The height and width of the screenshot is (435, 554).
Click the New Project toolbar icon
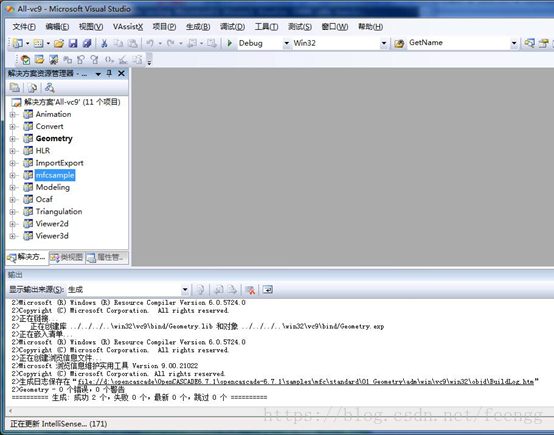coord(17,43)
